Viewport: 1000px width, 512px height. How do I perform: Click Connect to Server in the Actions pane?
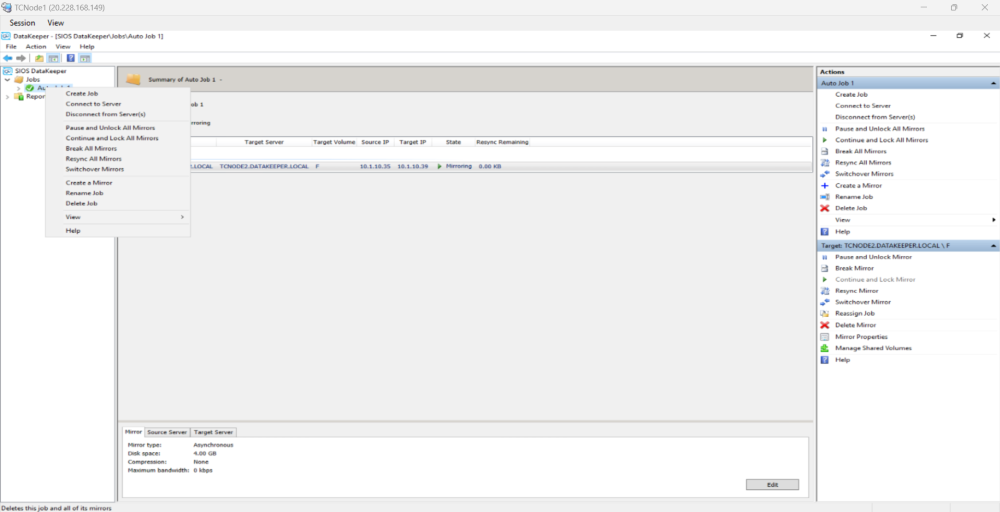pyautogui.click(x=863, y=106)
